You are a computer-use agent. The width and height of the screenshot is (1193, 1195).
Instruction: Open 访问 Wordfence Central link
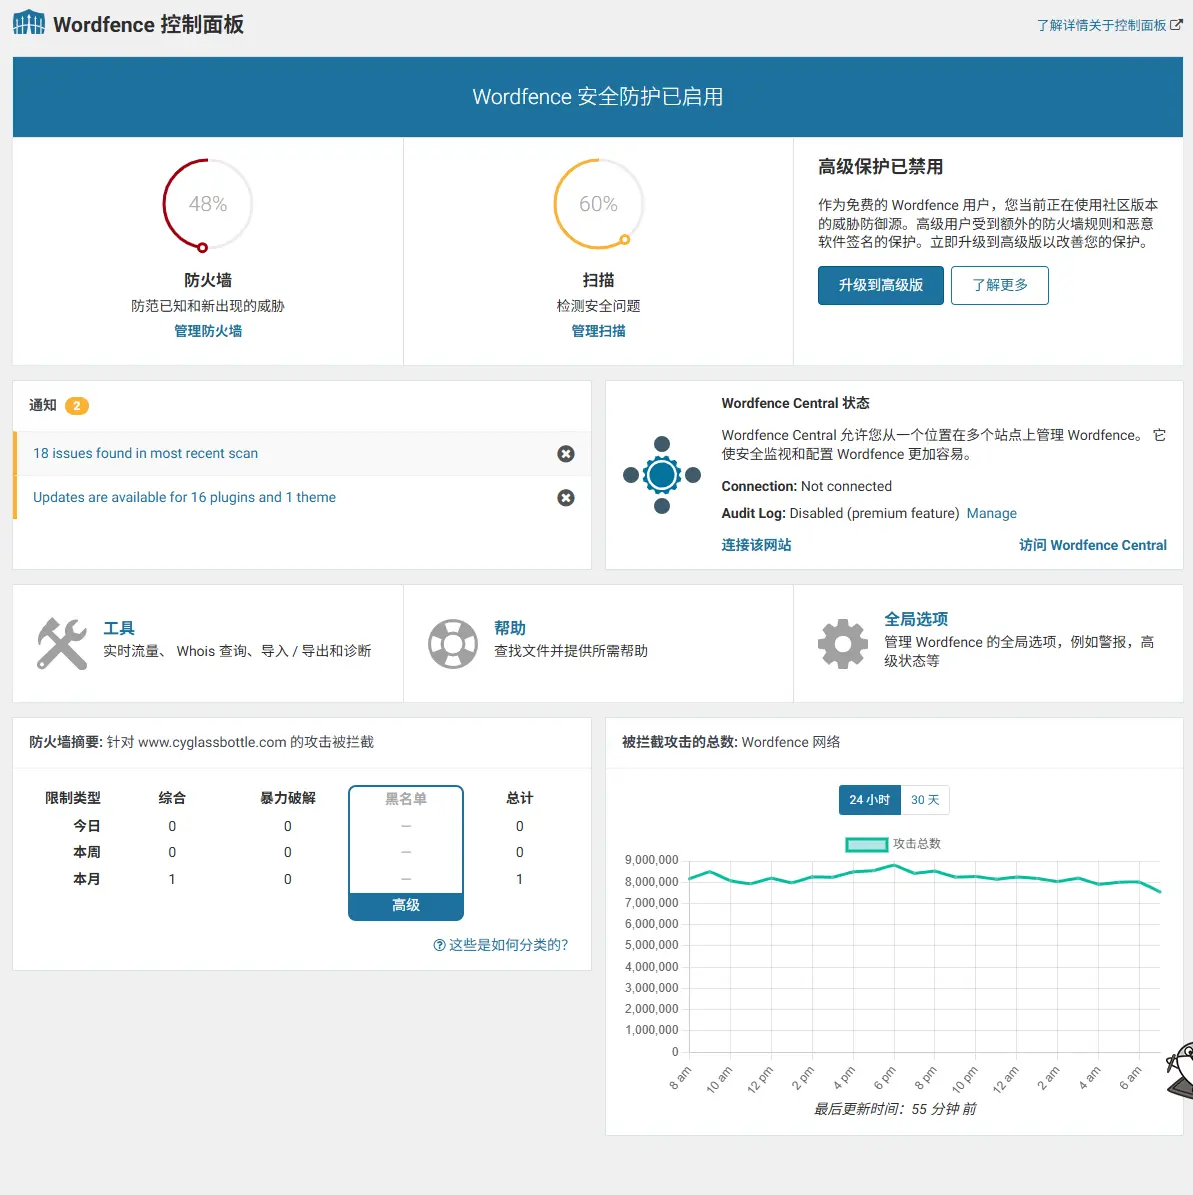[x=1092, y=545]
